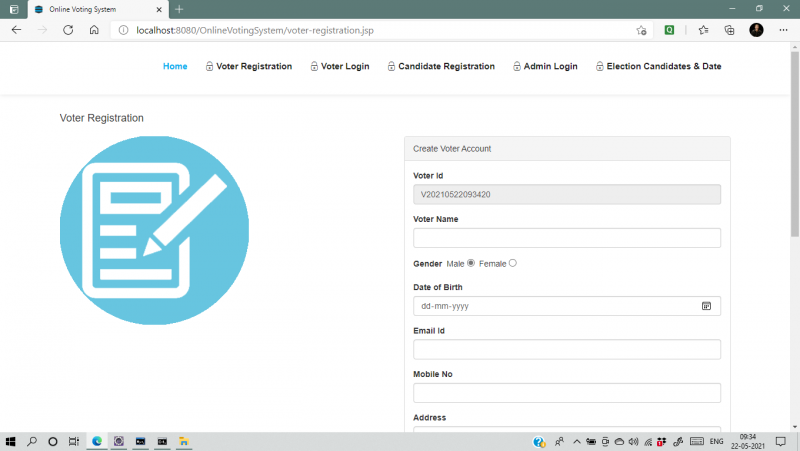Close the Online Voting System tab

point(159,9)
